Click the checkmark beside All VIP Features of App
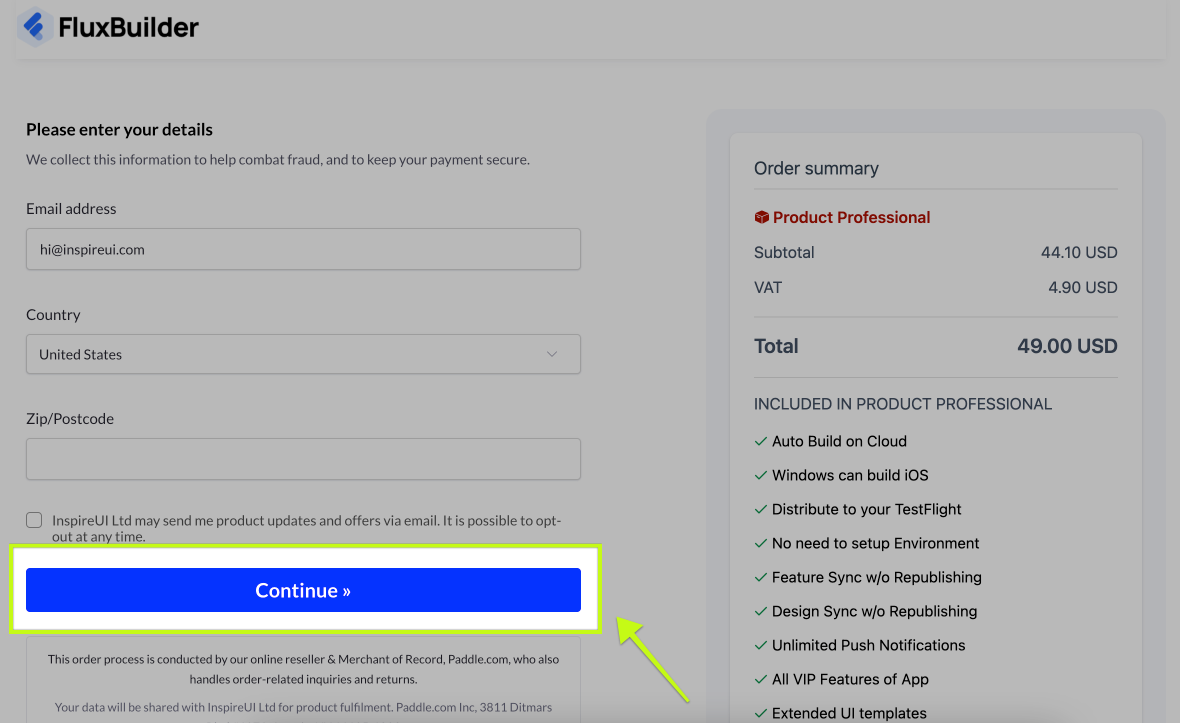The width and height of the screenshot is (1180, 723). click(x=760, y=679)
